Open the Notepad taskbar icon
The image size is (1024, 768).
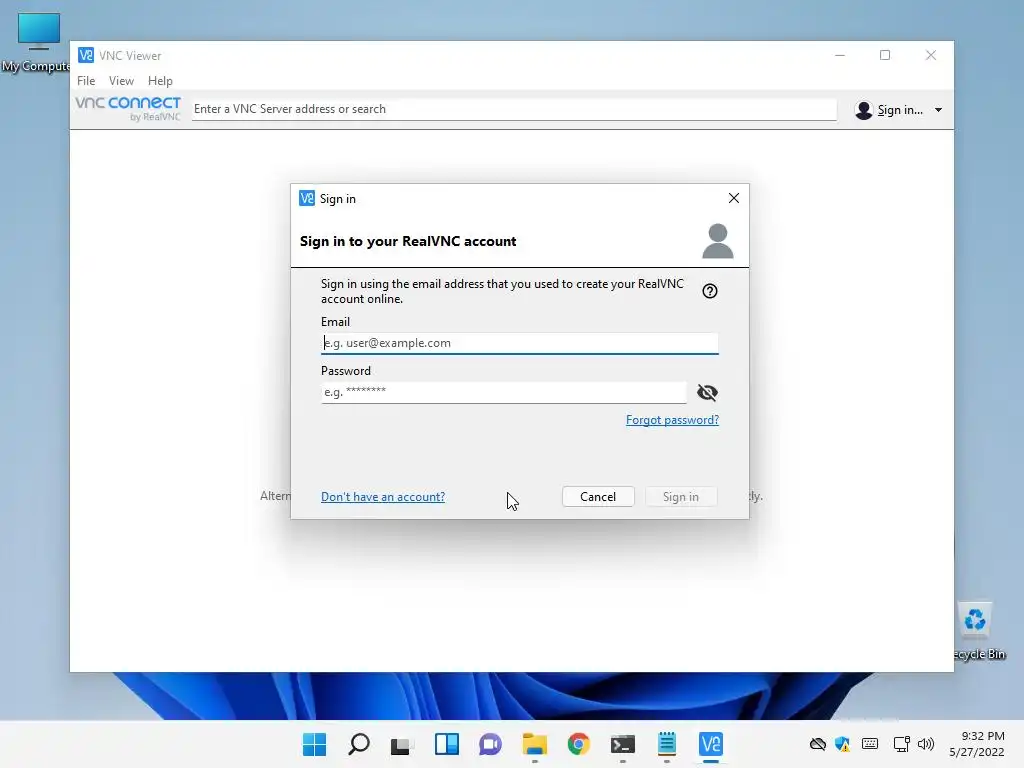pyautogui.click(x=667, y=744)
